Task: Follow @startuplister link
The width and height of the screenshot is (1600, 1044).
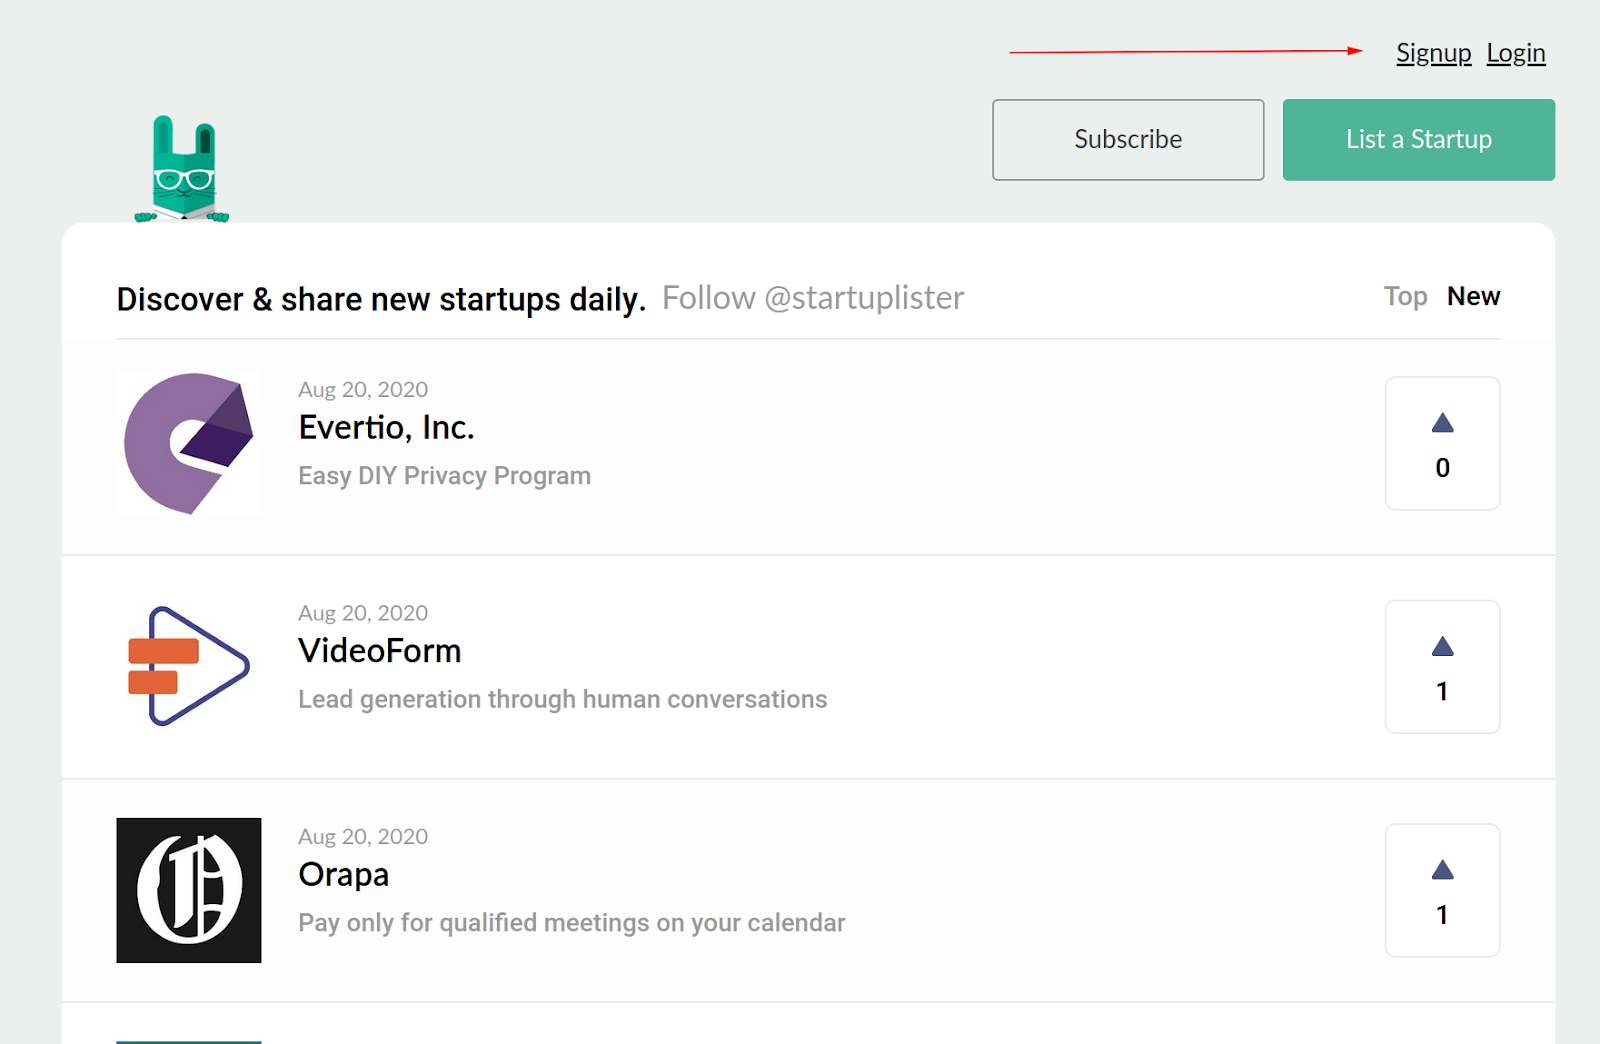Action: click(813, 298)
